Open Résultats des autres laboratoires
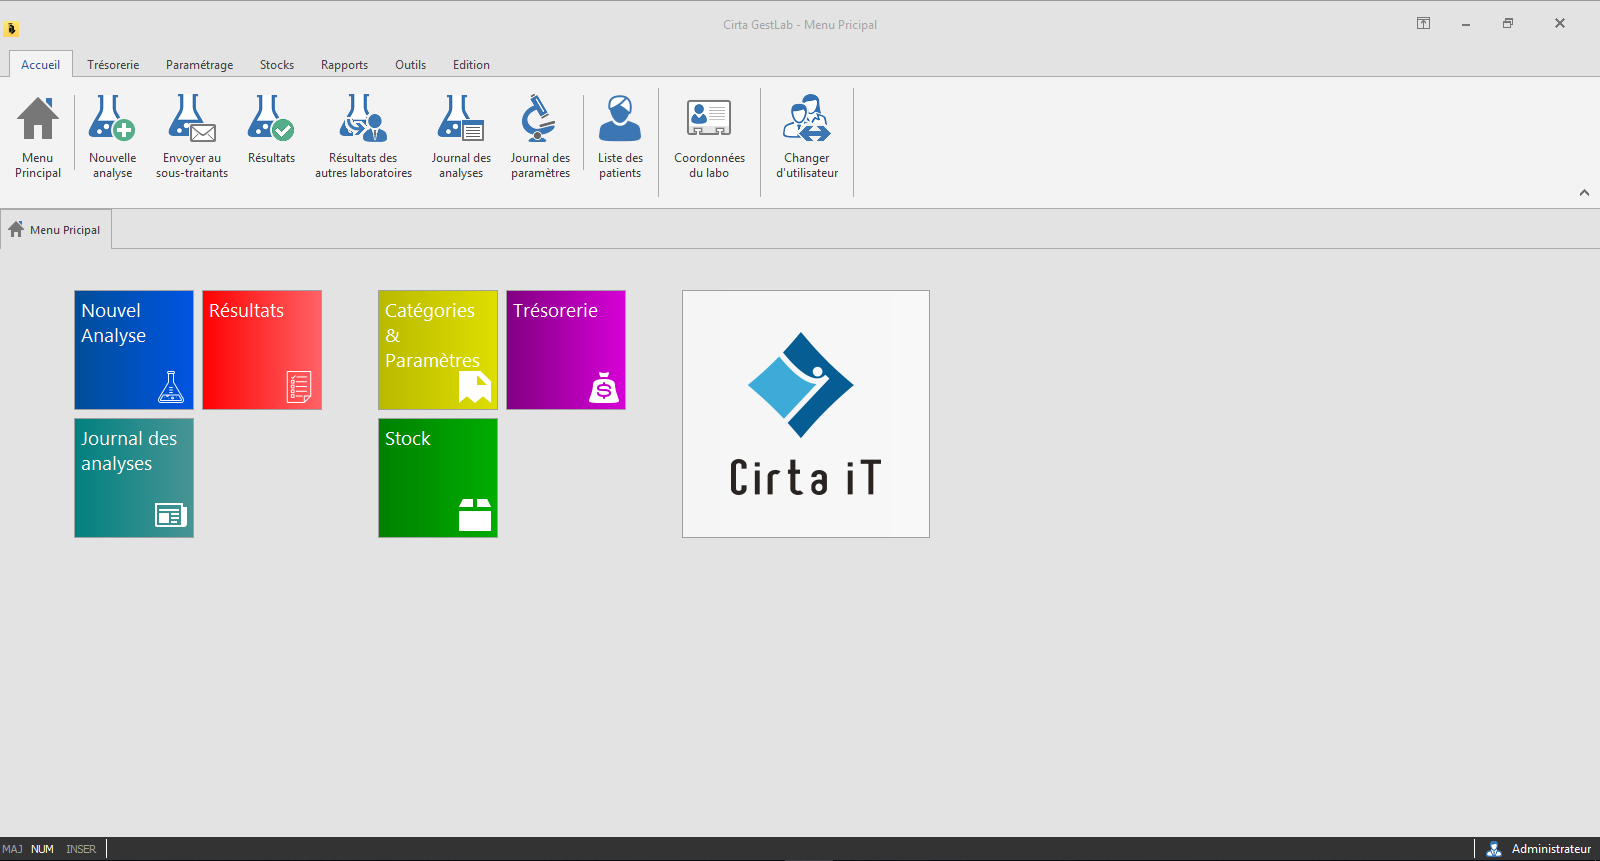 tap(363, 137)
